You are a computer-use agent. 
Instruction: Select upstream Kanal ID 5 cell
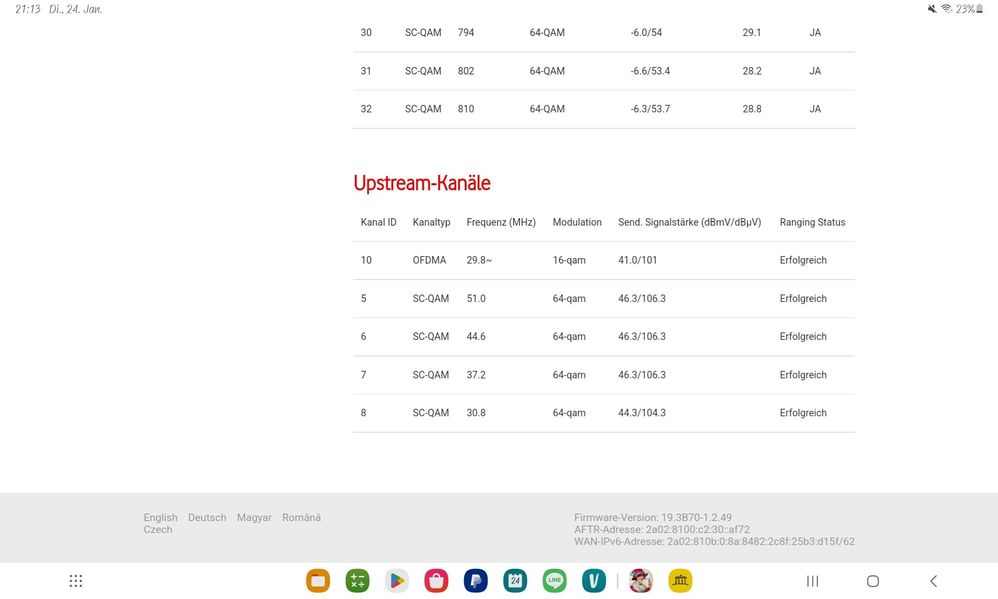[x=363, y=299]
